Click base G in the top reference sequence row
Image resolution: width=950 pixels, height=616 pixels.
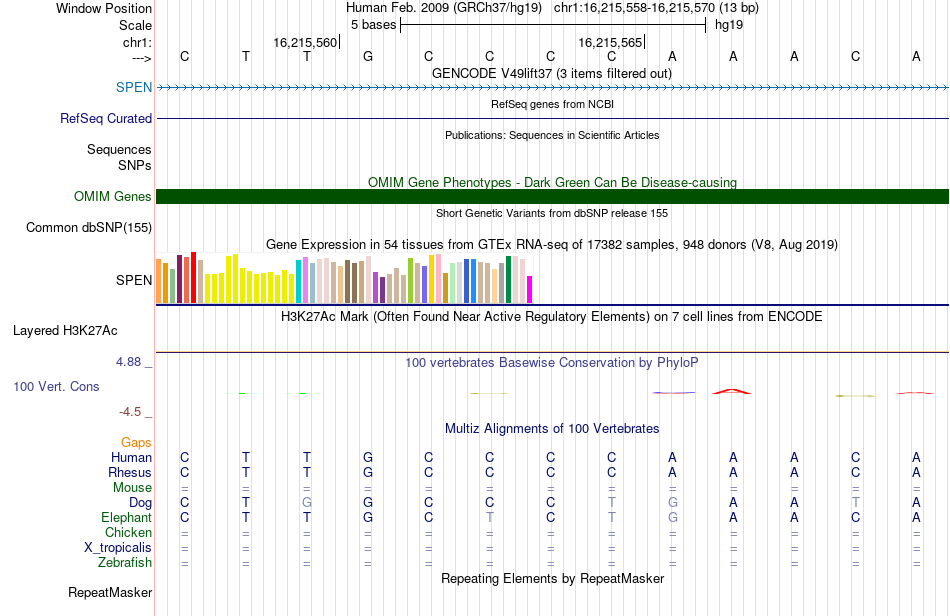(368, 56)
